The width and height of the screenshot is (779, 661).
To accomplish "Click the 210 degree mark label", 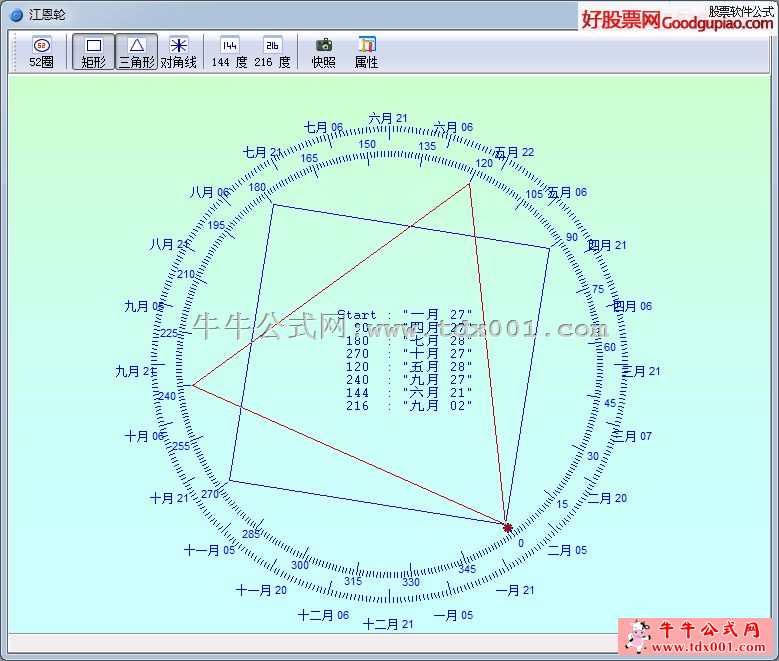I will click(x=186, y=274).
